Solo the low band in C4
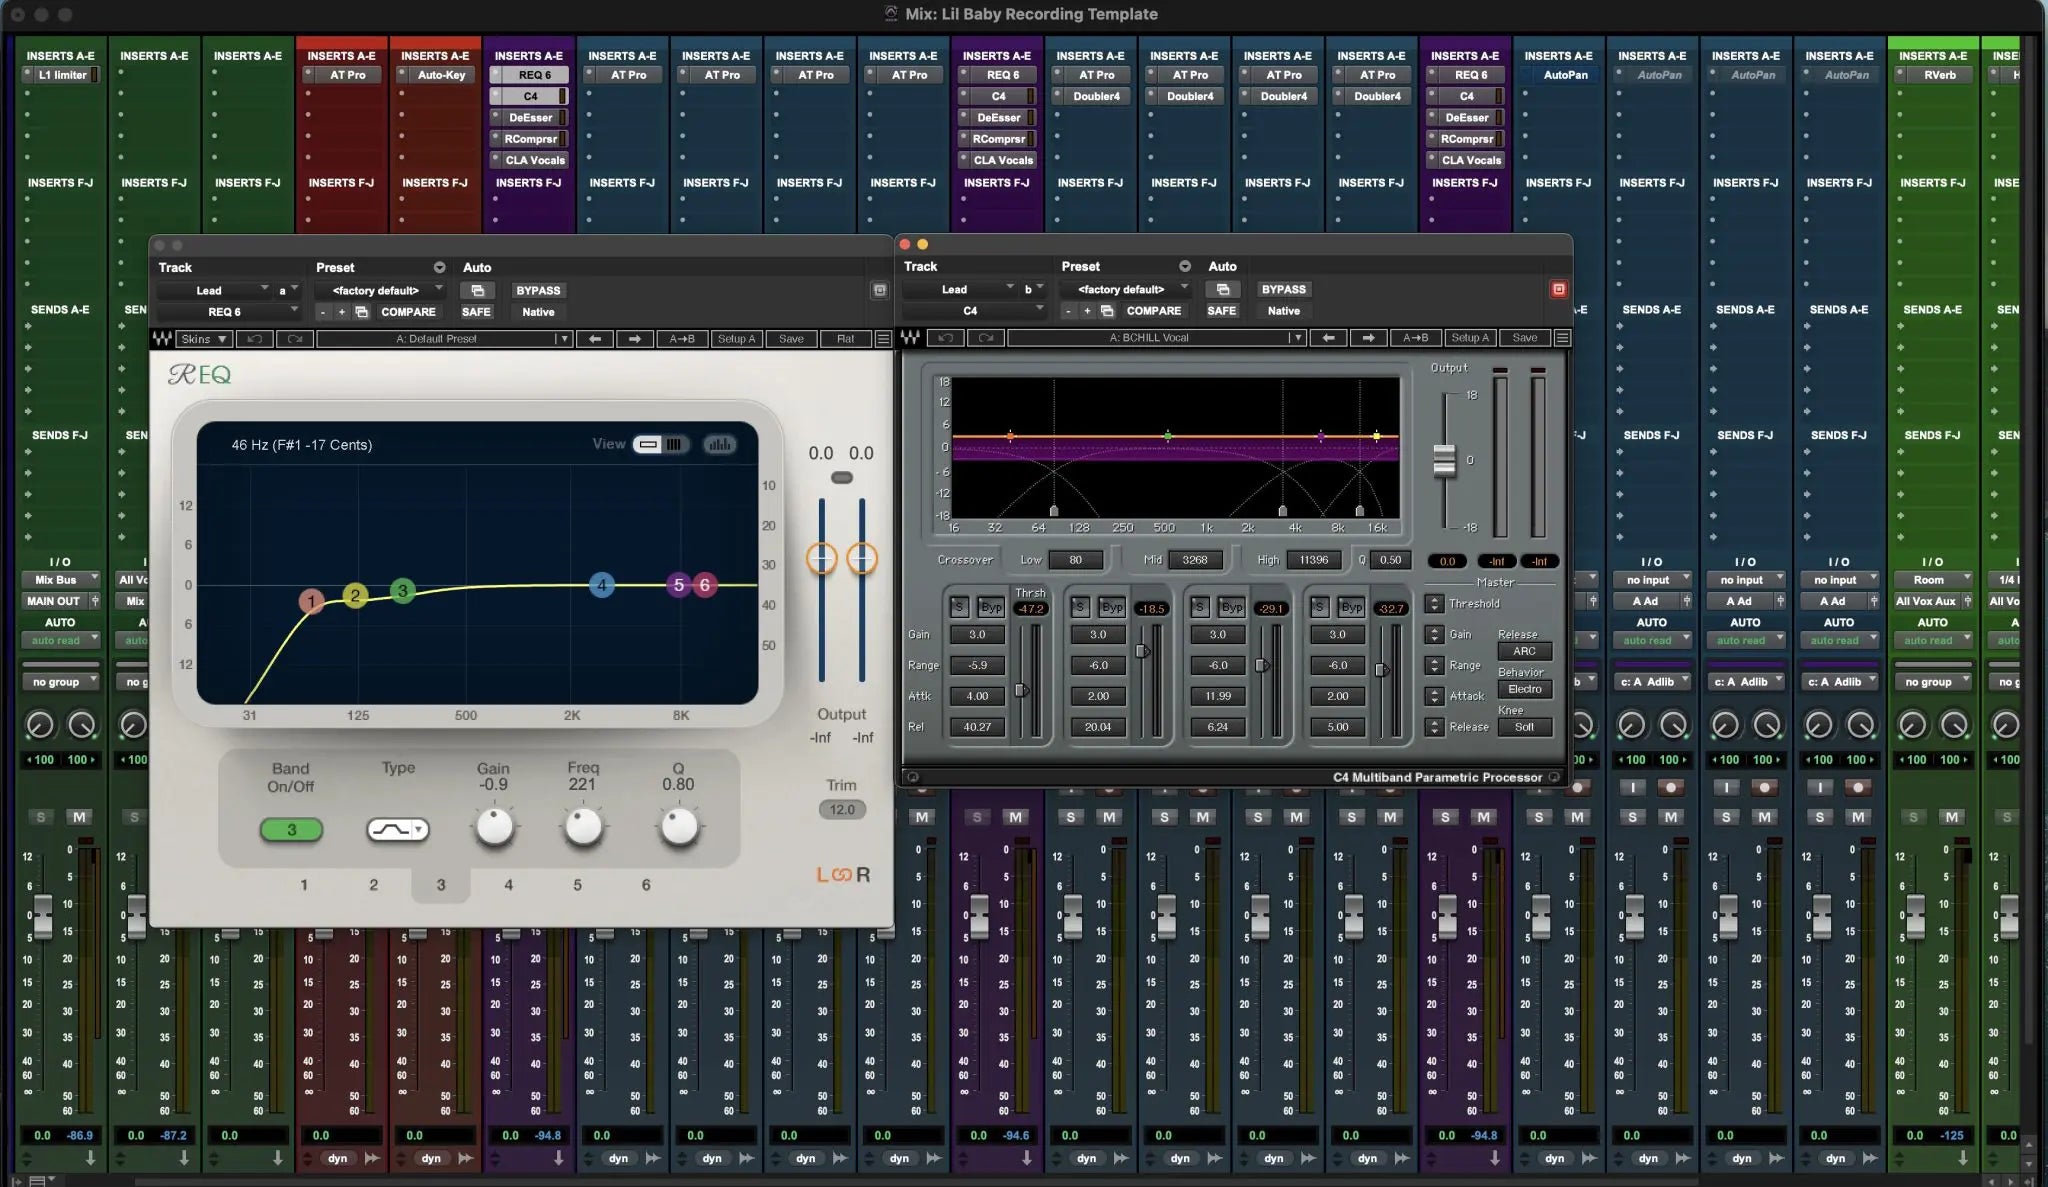 click(x=959, y=606)
